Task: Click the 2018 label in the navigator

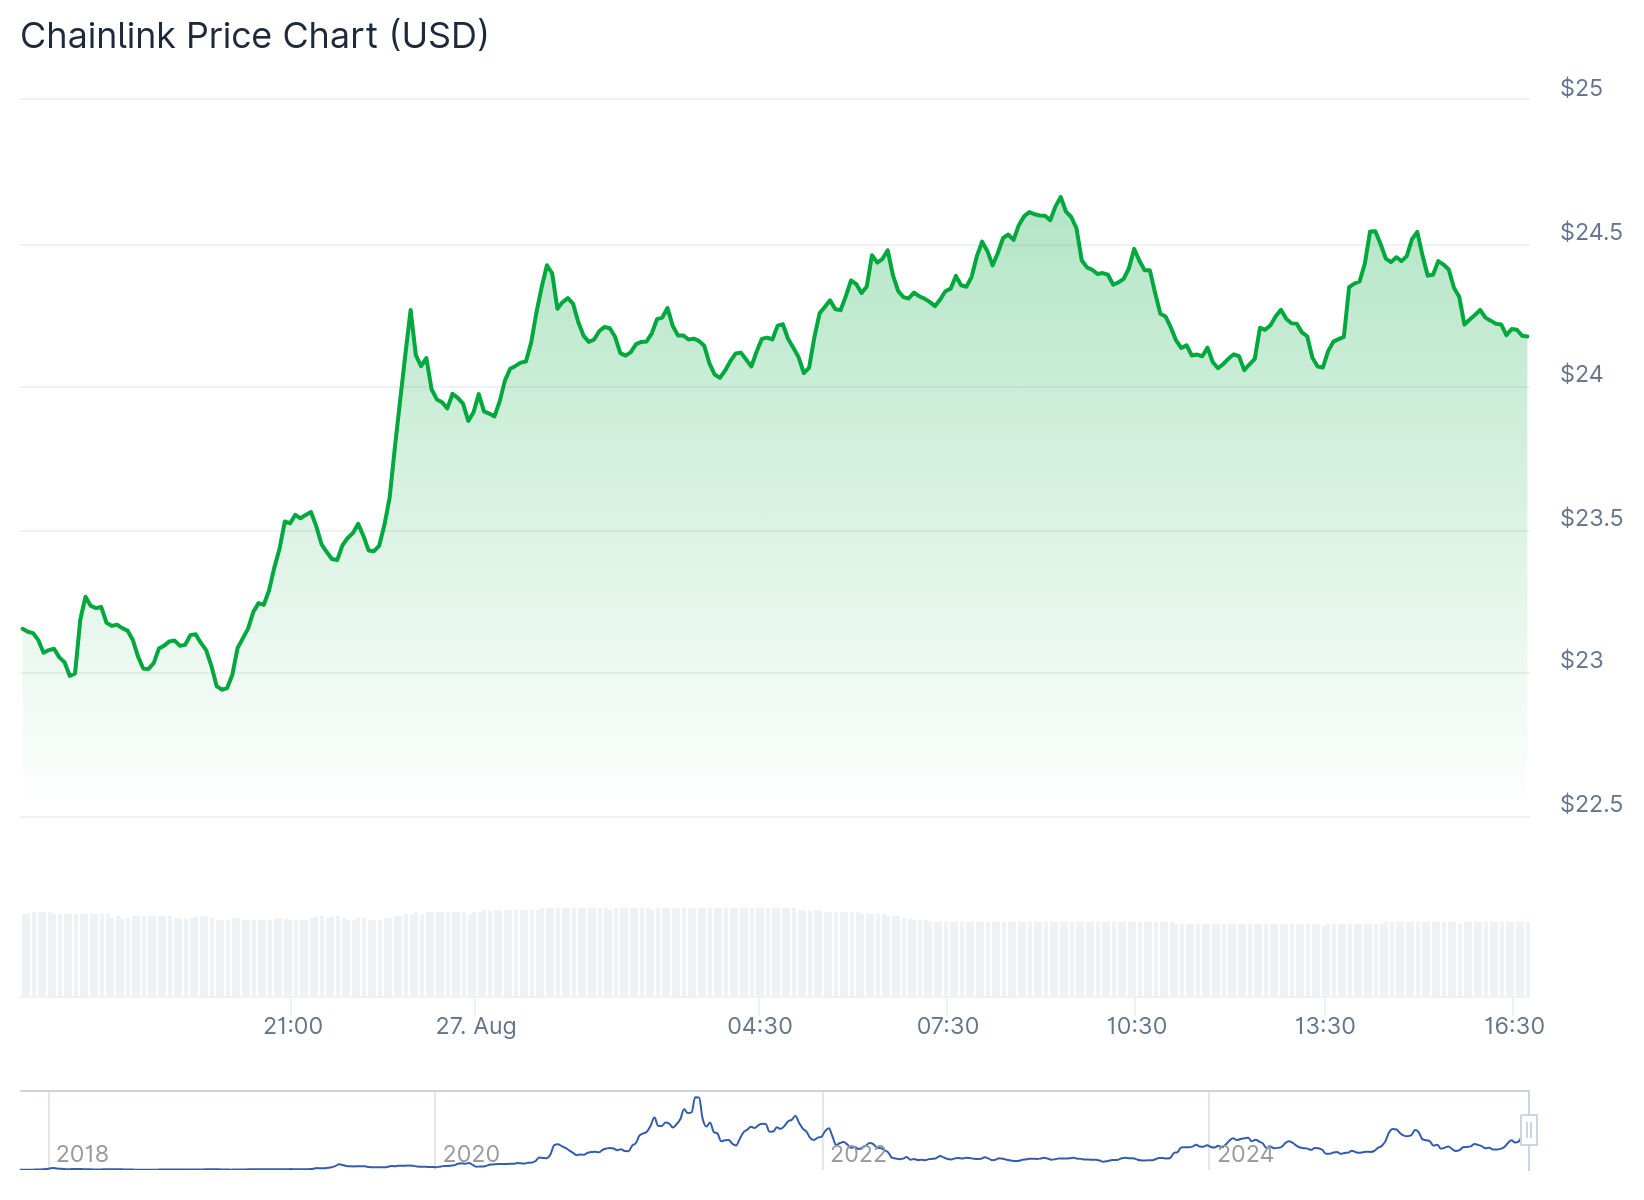Action: tap(82, 1154)
